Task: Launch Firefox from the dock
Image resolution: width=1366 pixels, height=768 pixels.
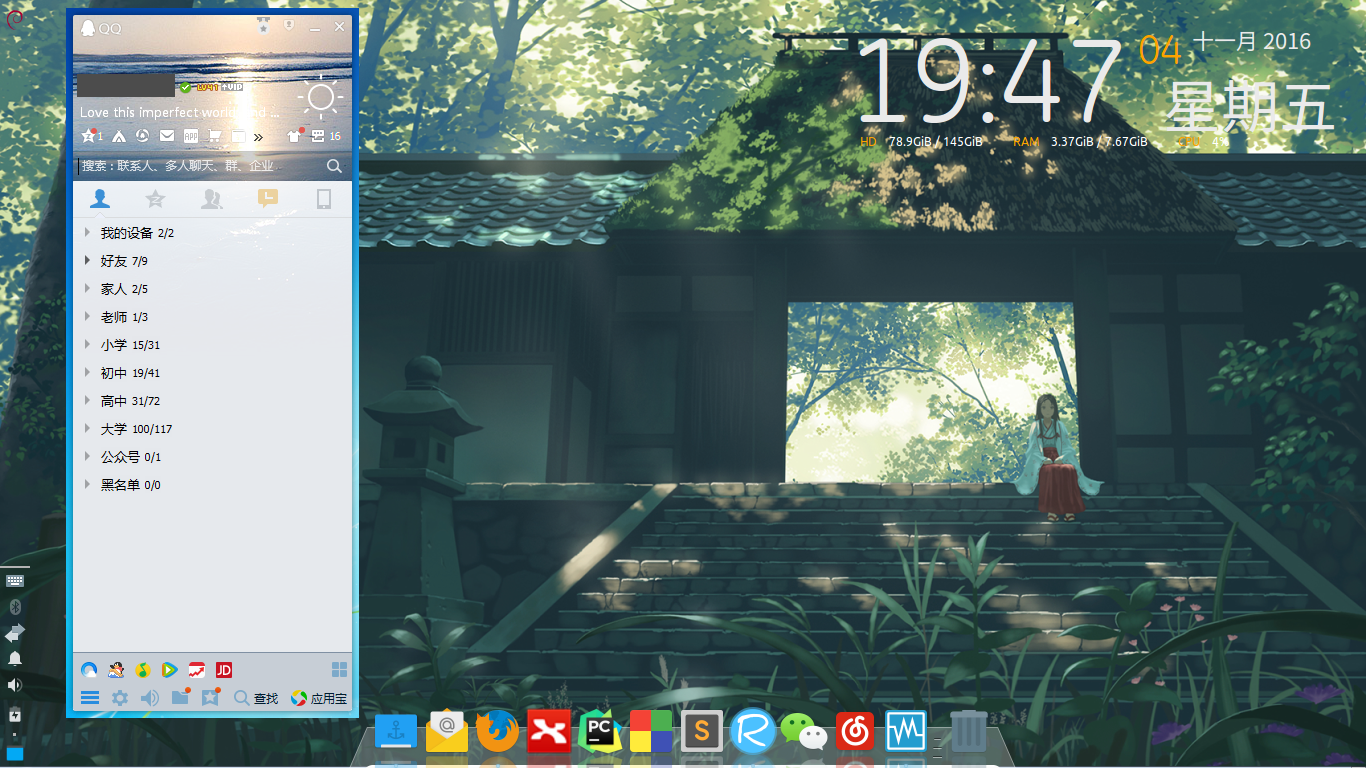Action: 498,731
